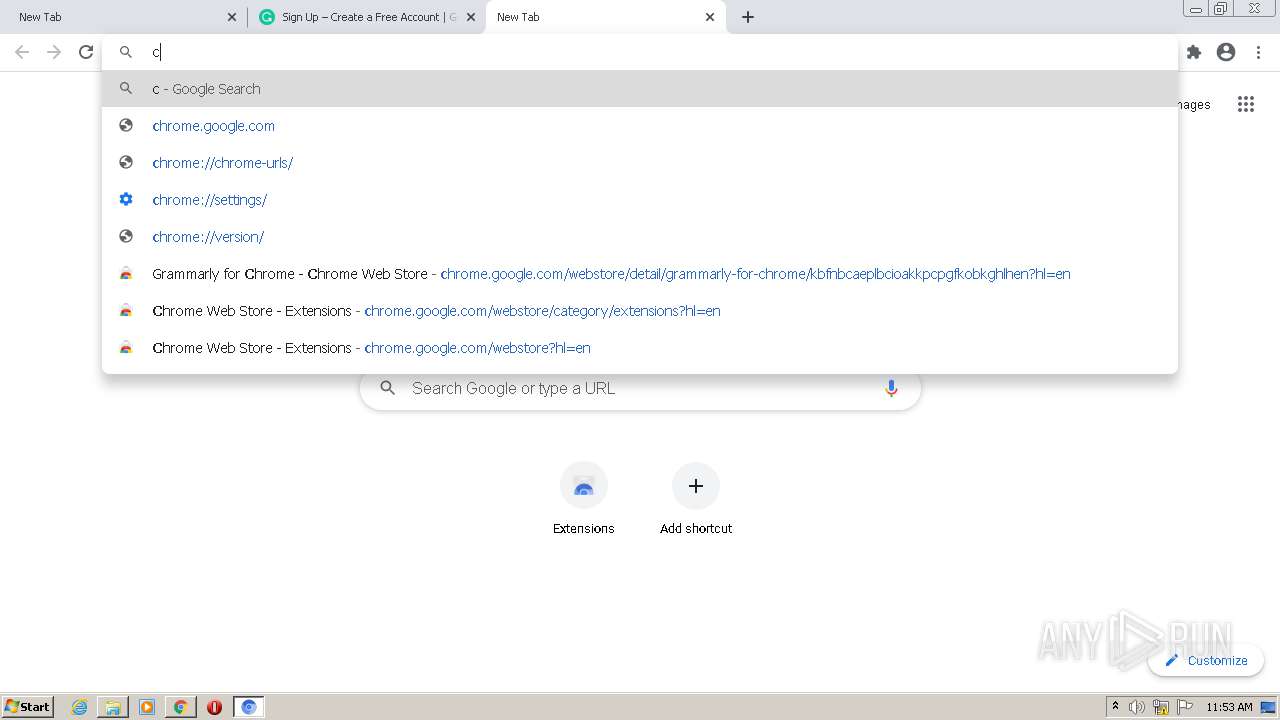Screen dimensions: 1280x720
Task: Start voice search with microphone icon
Action: point(891,388)
